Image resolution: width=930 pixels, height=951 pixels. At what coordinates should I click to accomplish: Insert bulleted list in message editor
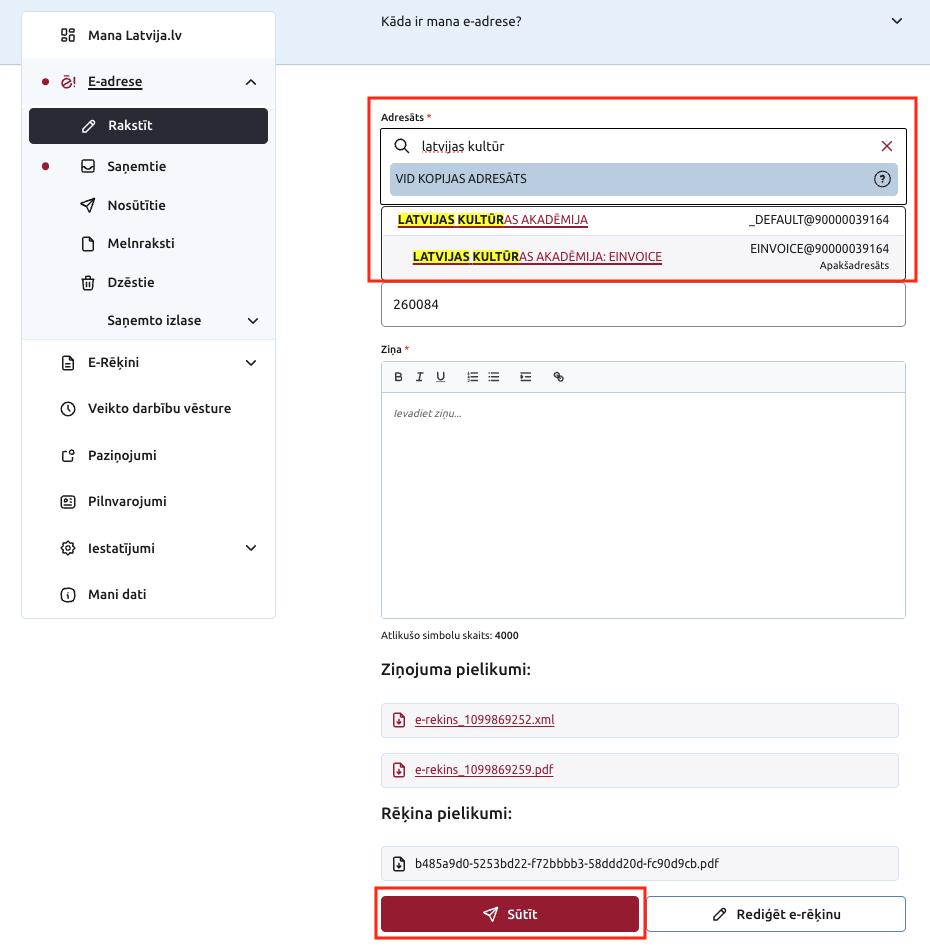point(494,377)
